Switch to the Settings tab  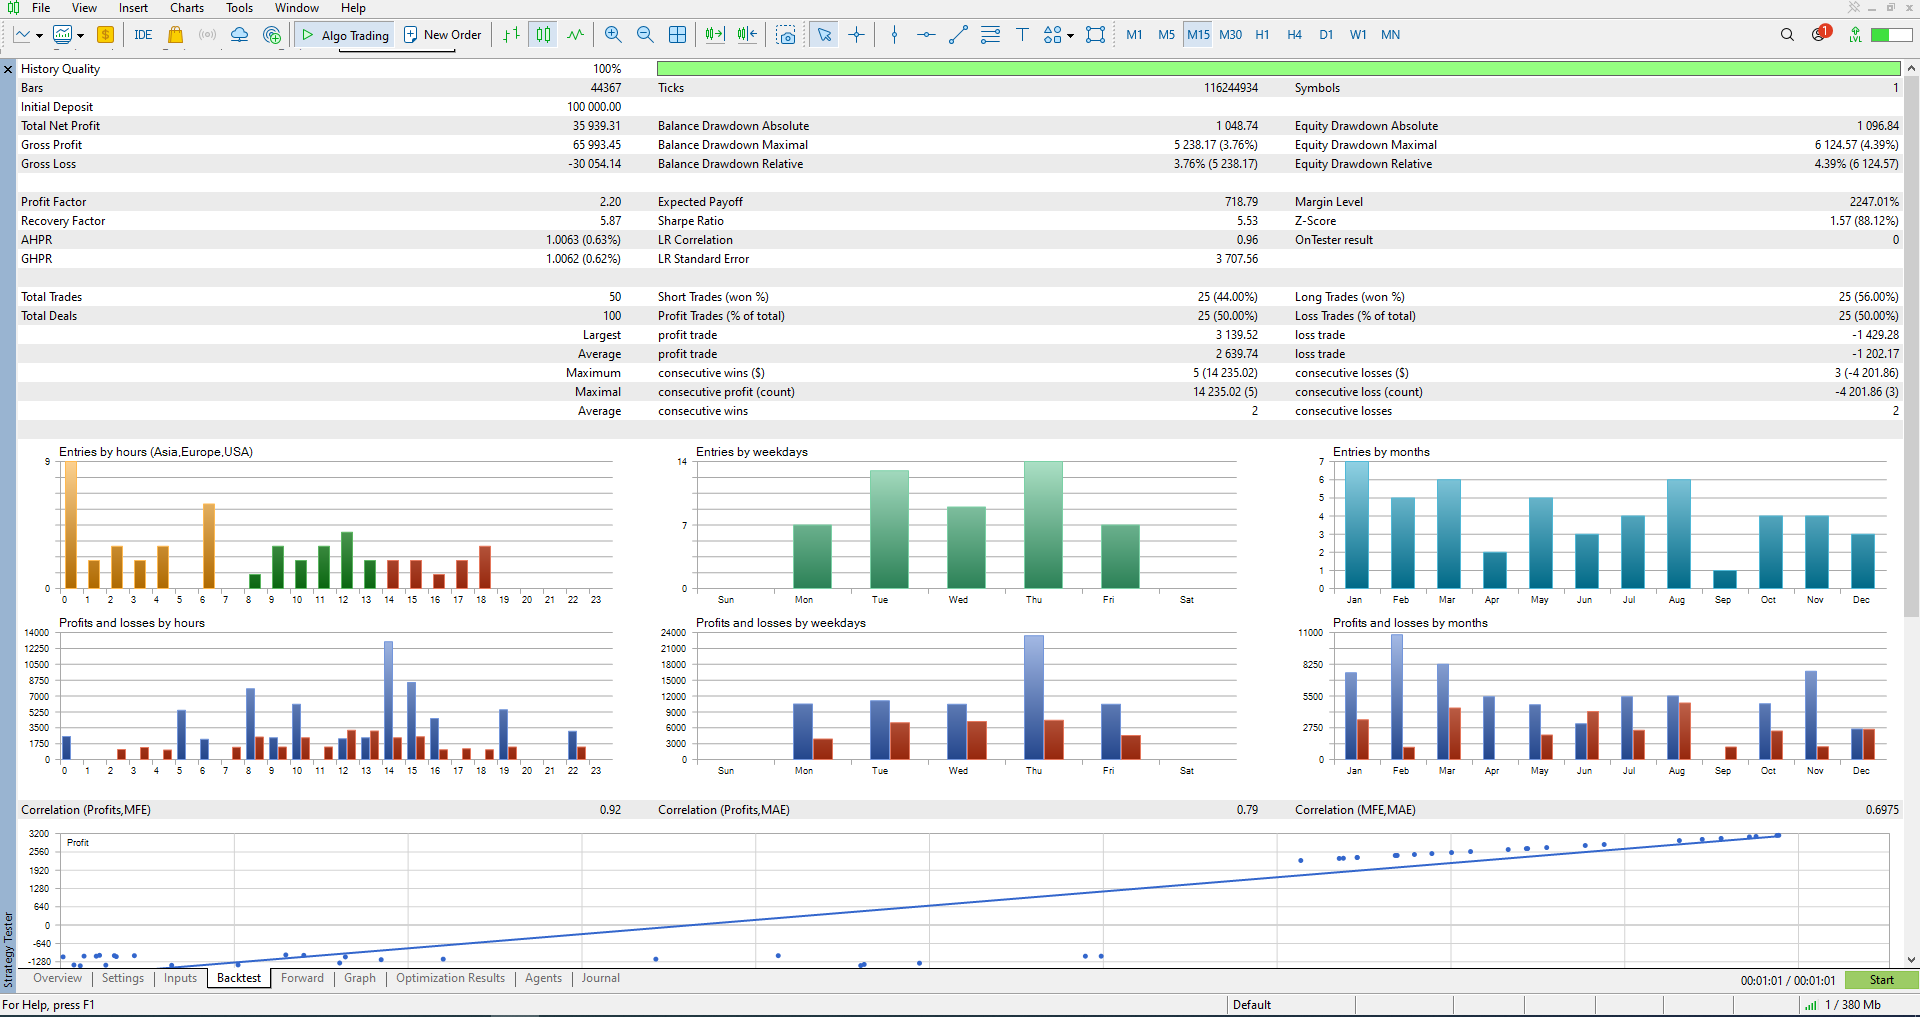click(123, 979)
